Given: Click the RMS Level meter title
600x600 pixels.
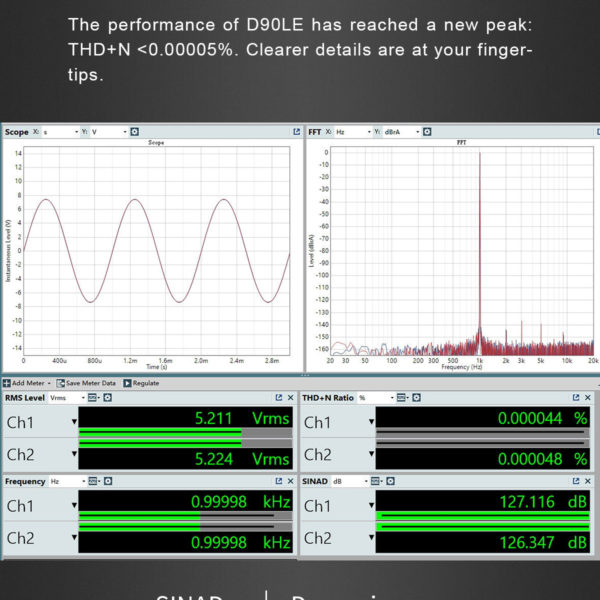Looking at the screenshot, I should tap(25, 398).
